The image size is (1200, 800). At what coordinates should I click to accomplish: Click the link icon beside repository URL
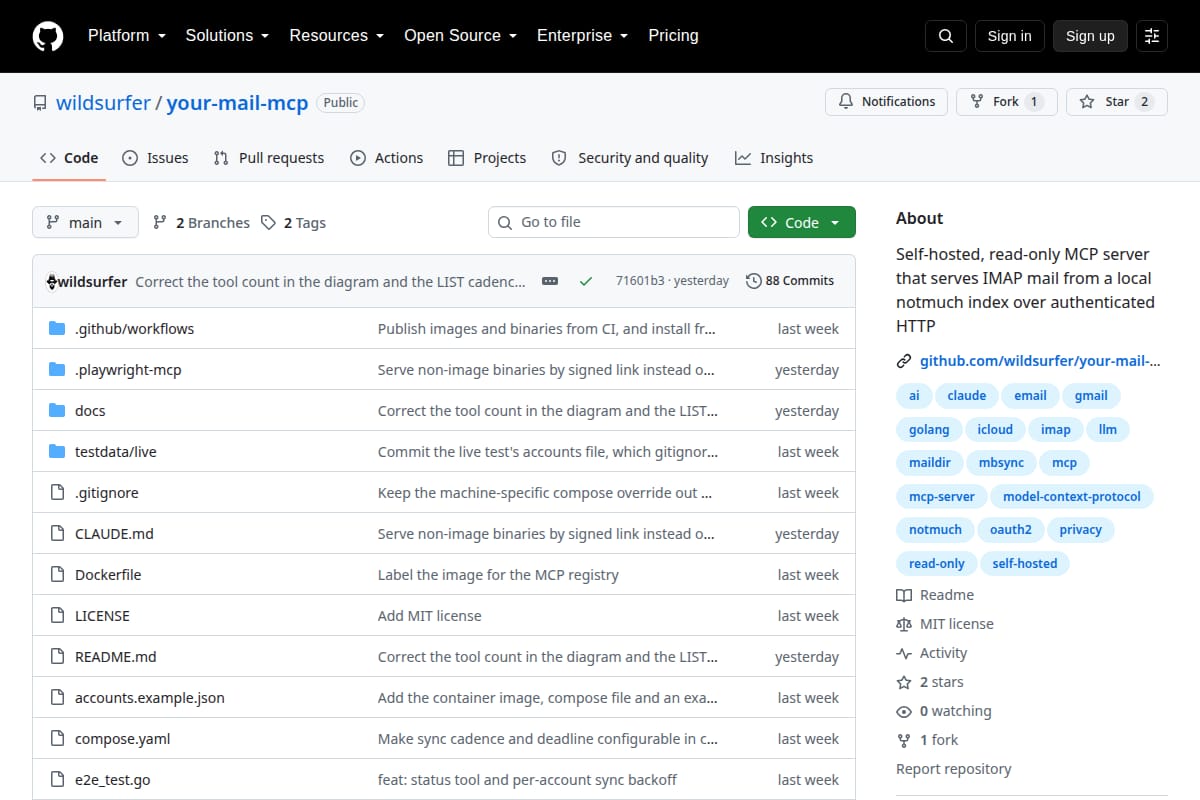(x=904, y=361)
